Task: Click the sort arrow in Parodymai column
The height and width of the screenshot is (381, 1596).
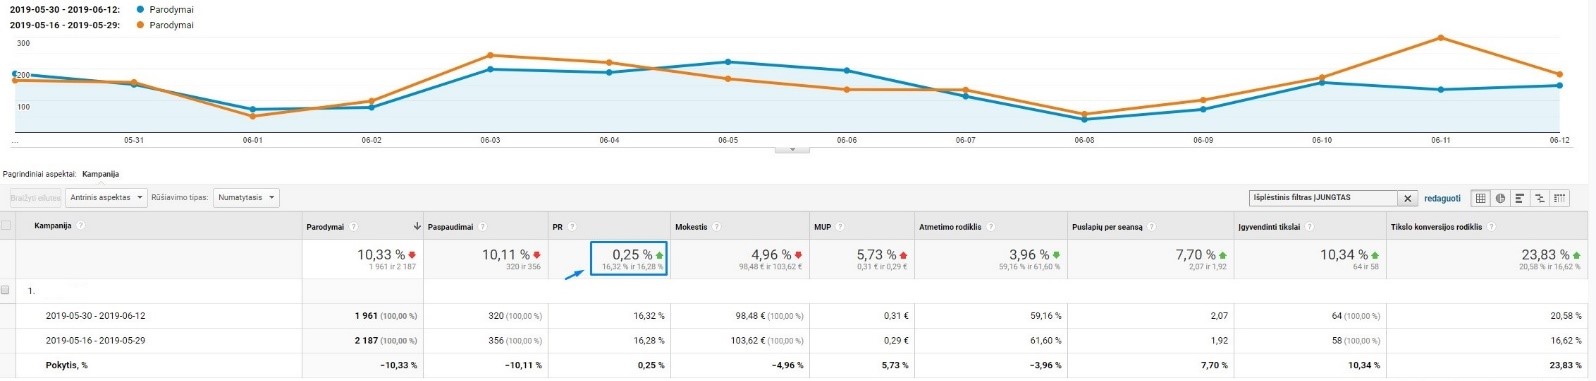Action: [x=417, y=227]
